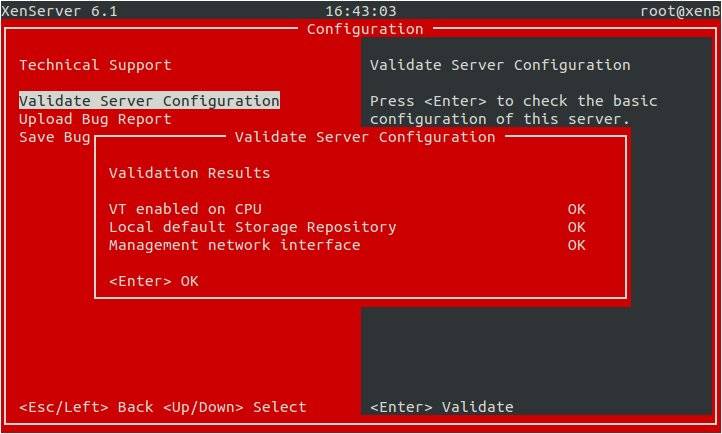This screenshot has width=722, height=434.
Task: Click the VT enabled on CPU row
Action: click(347, 209)
